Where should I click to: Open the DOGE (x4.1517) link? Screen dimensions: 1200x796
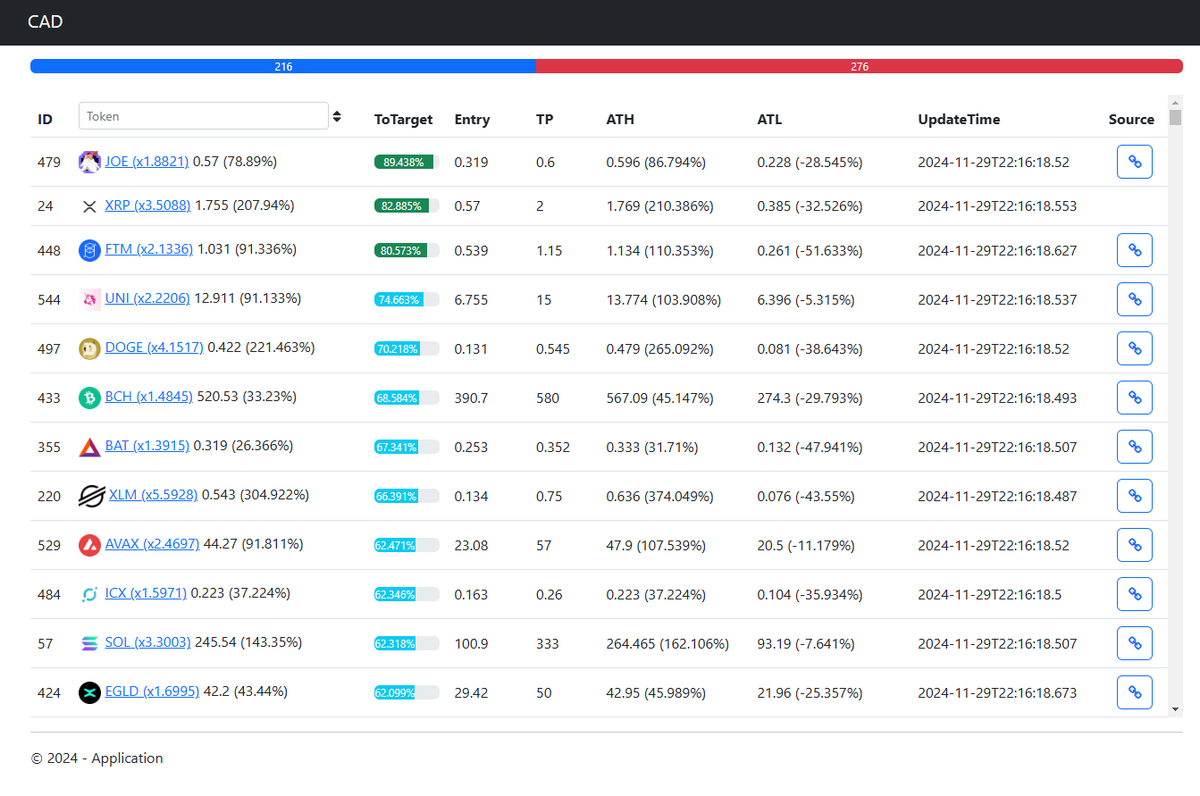coord(154,347)
